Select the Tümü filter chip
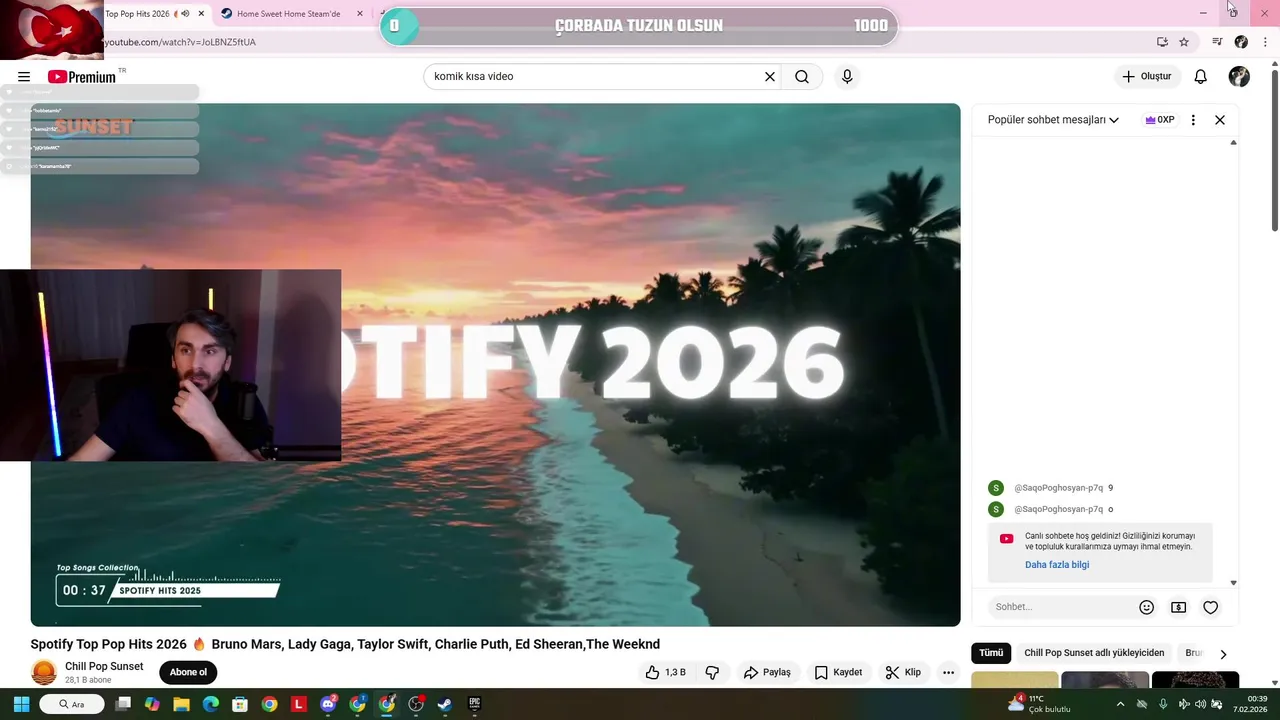The width and height of the screenshot is (1280, 720). [991, 653]
